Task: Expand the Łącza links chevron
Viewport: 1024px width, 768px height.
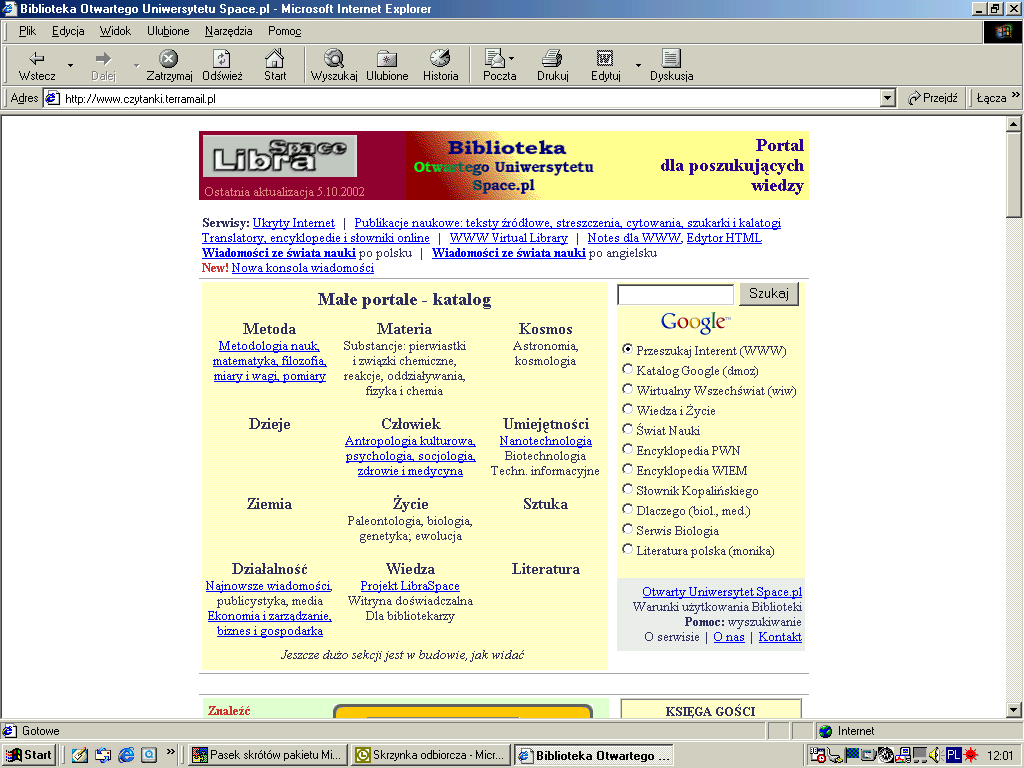Action: click(x=1016, y=95)
